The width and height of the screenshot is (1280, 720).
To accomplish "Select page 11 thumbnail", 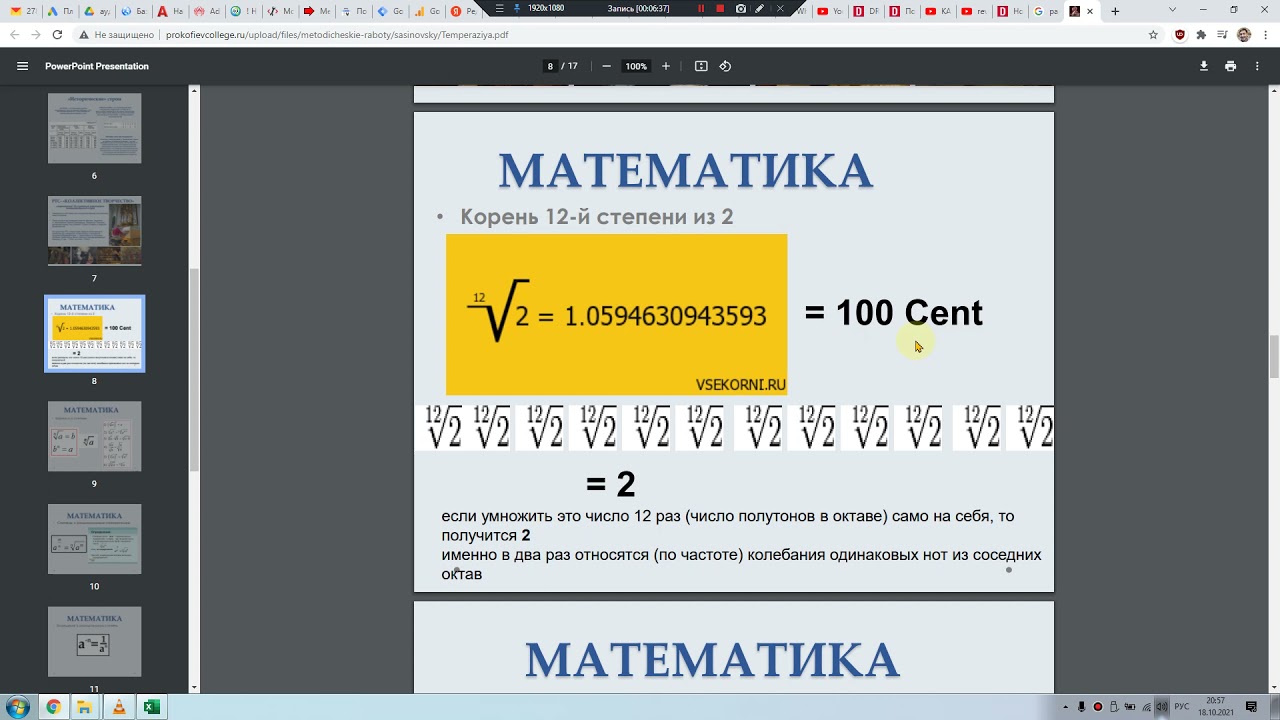I will pos(95,642).
